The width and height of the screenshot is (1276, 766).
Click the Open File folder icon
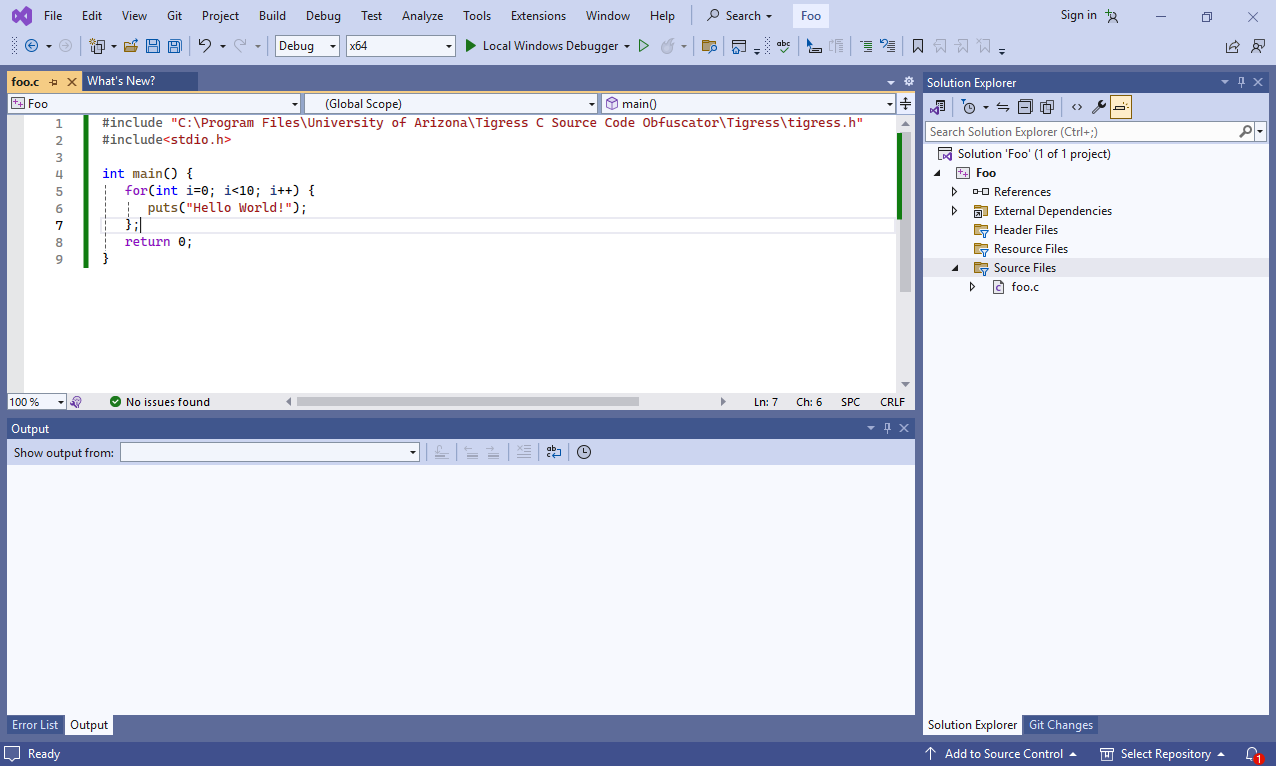tap(131, 46)
